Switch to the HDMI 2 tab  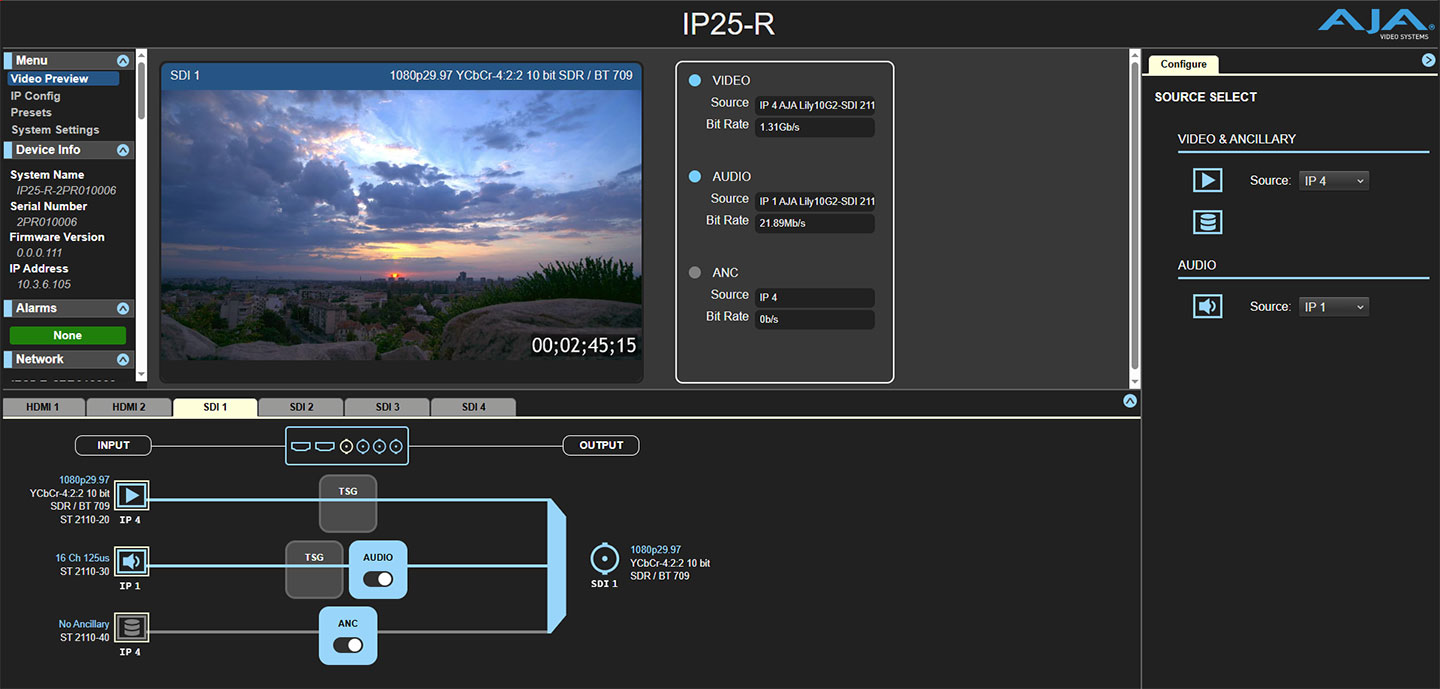click(129, 407)
